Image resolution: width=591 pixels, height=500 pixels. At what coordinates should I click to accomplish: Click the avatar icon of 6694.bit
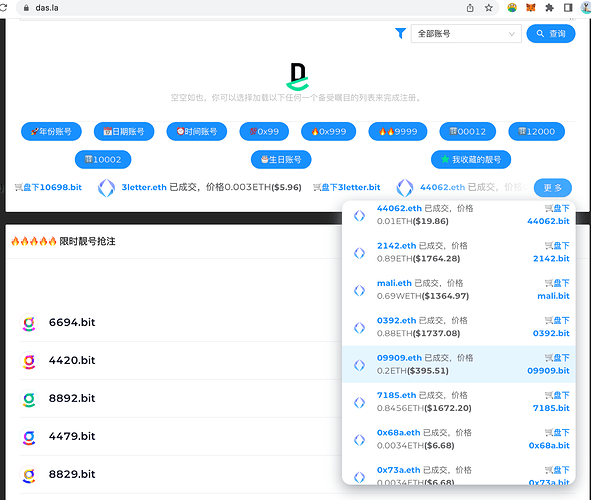[29, 323]
